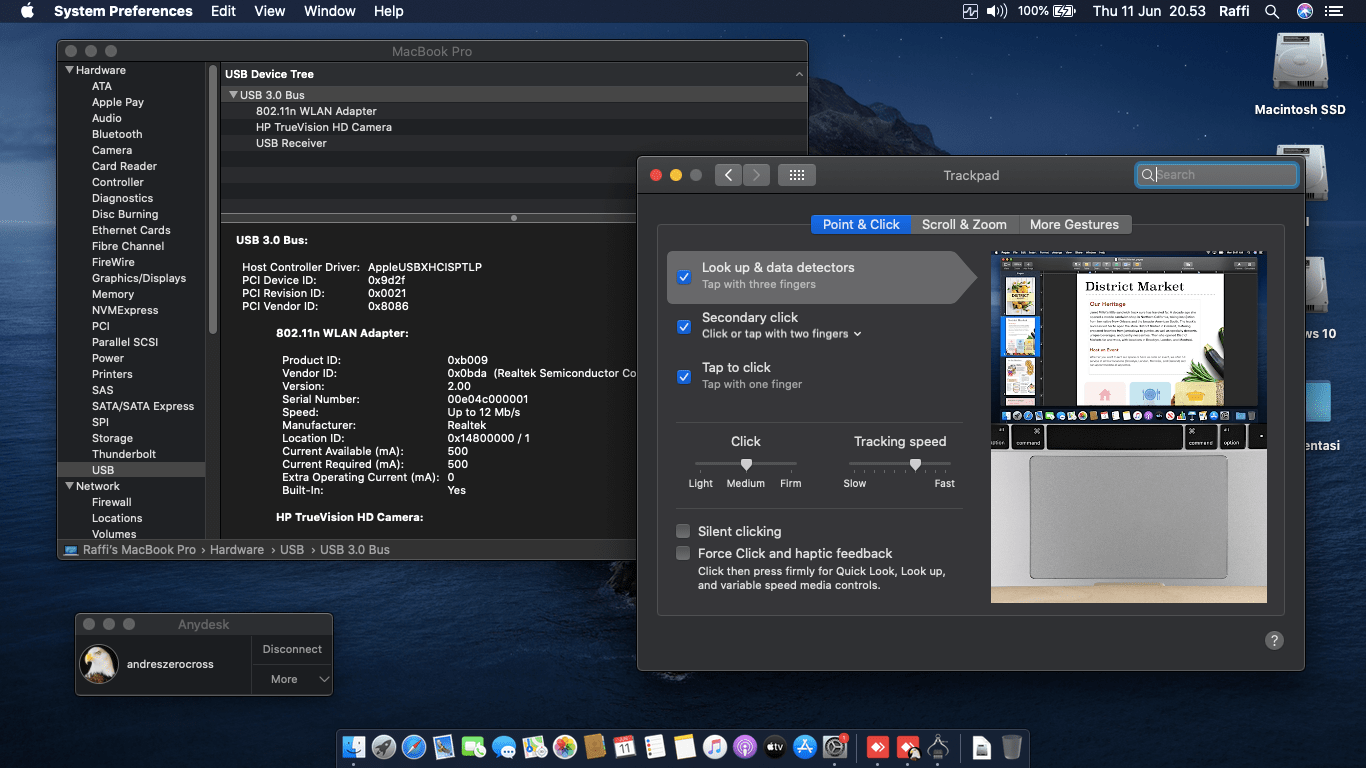The image size is (1366, 768).
Task: Open the View menu
Action: point(270,11)
